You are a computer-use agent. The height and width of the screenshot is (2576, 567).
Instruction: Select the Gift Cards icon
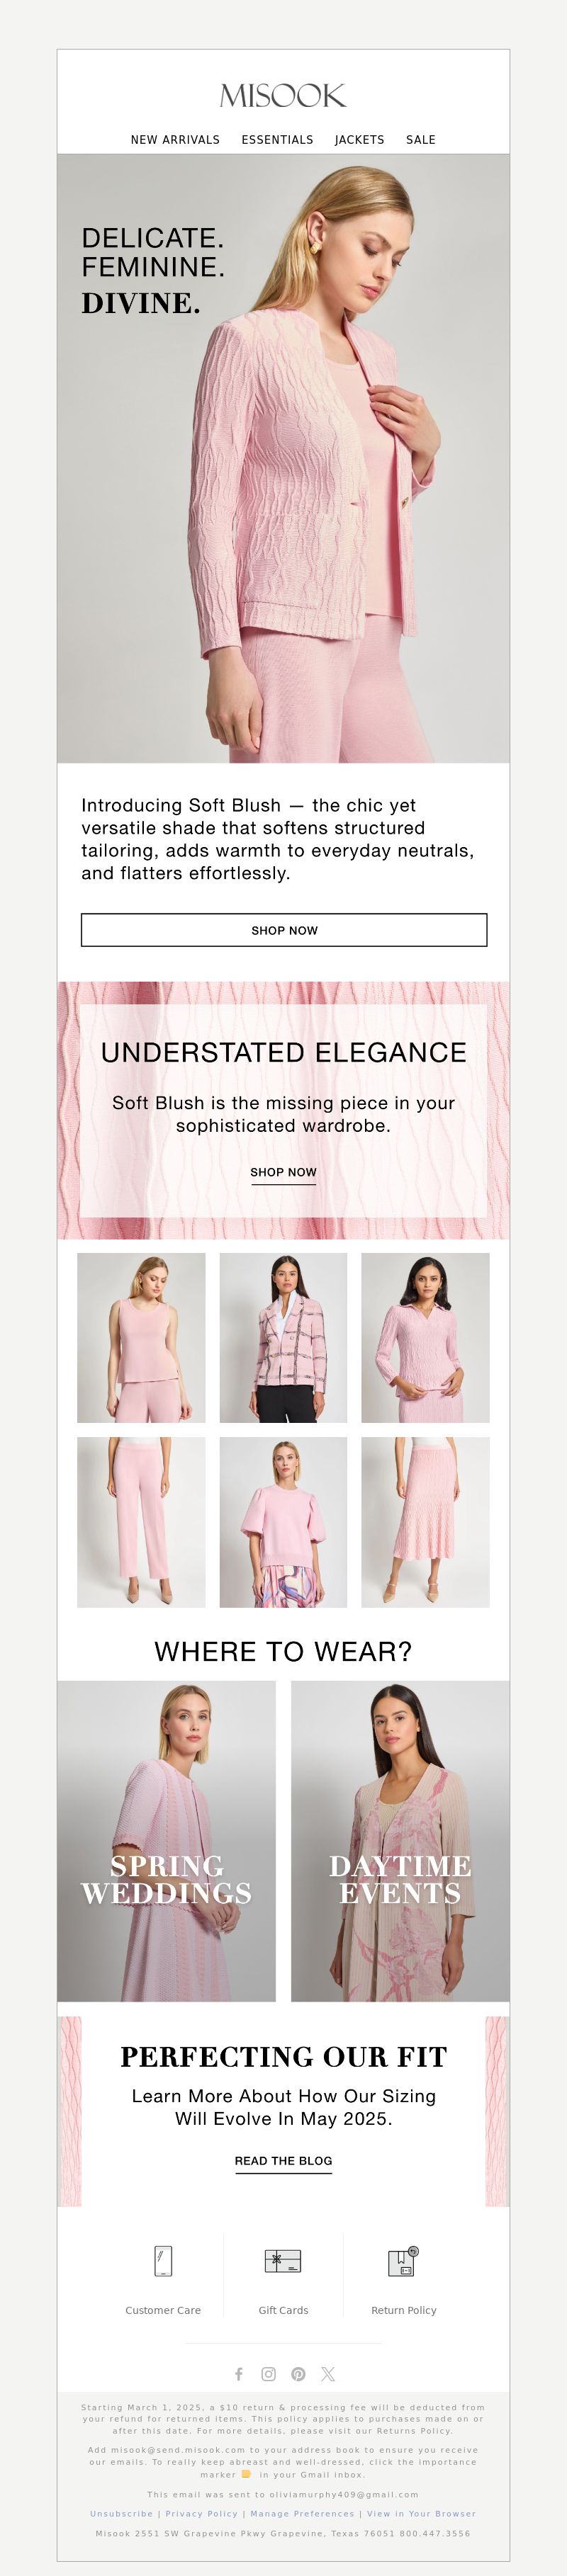point(283,2260)
